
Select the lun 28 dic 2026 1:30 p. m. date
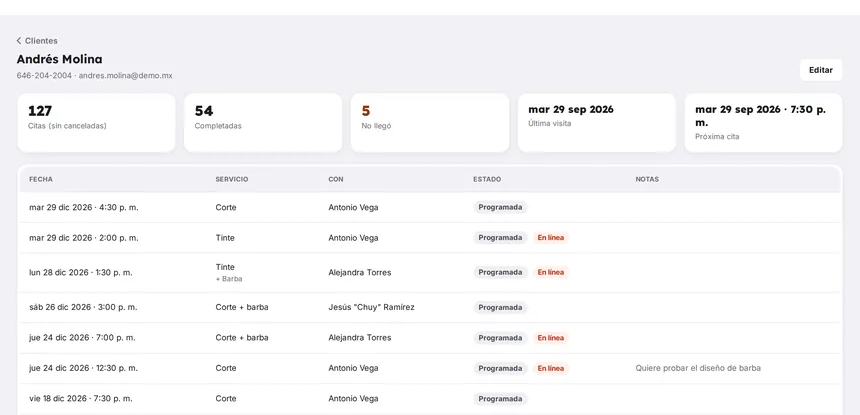(81, 272)
